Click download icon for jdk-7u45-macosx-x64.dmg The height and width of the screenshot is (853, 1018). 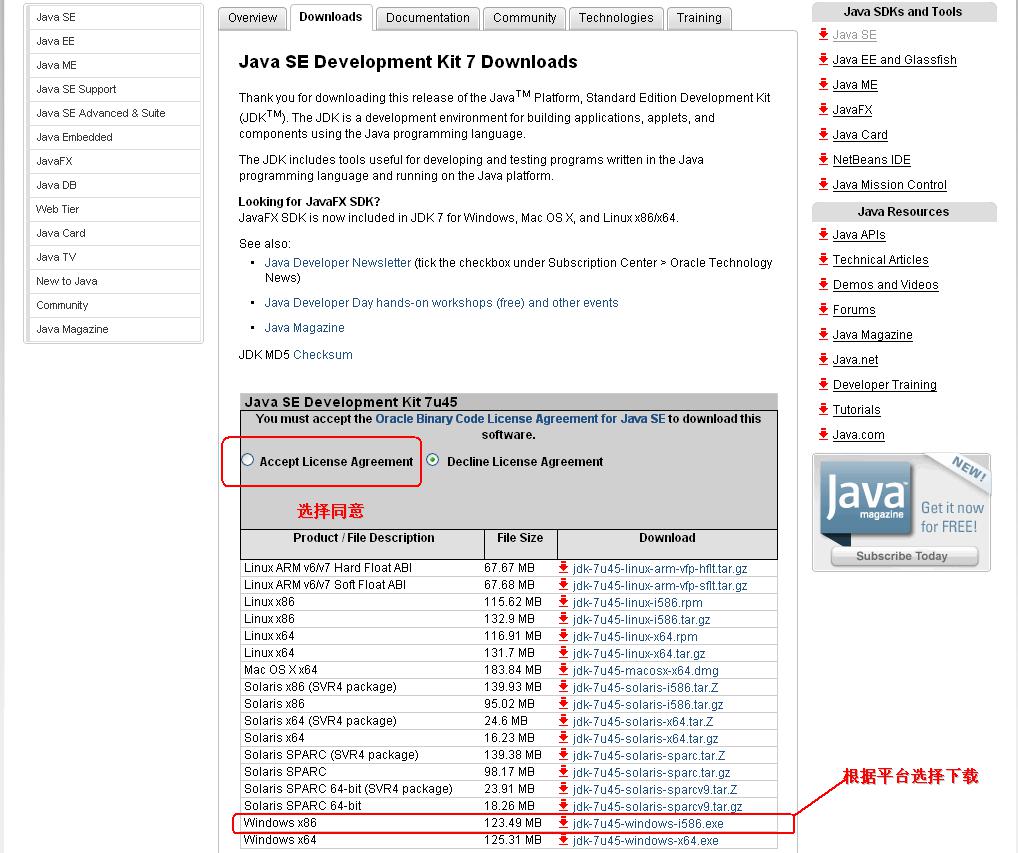[x=563, y=669]
